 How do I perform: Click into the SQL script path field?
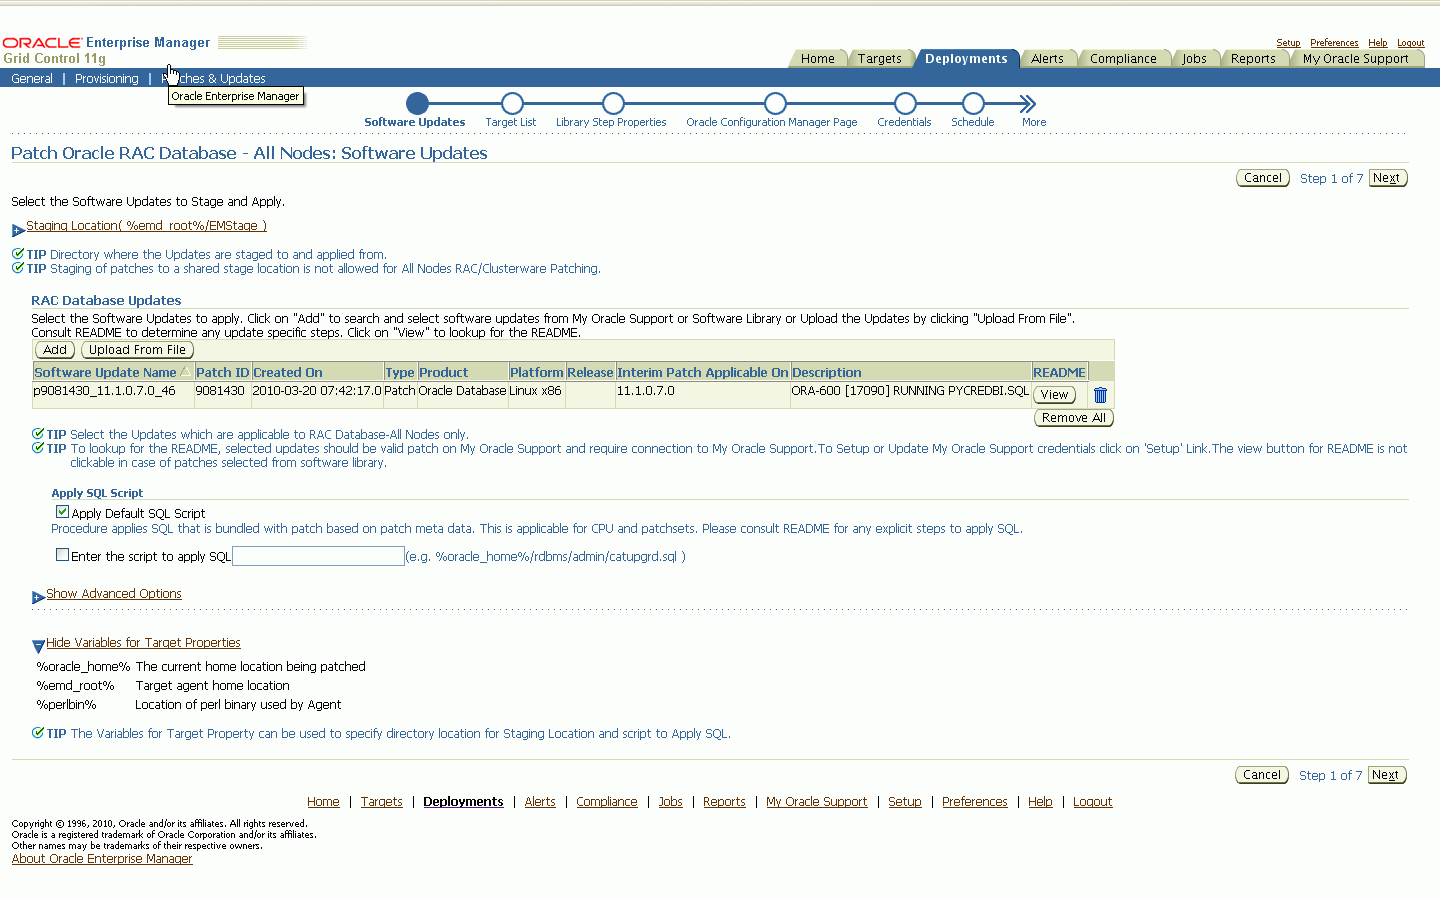click(x=318, y=556)
